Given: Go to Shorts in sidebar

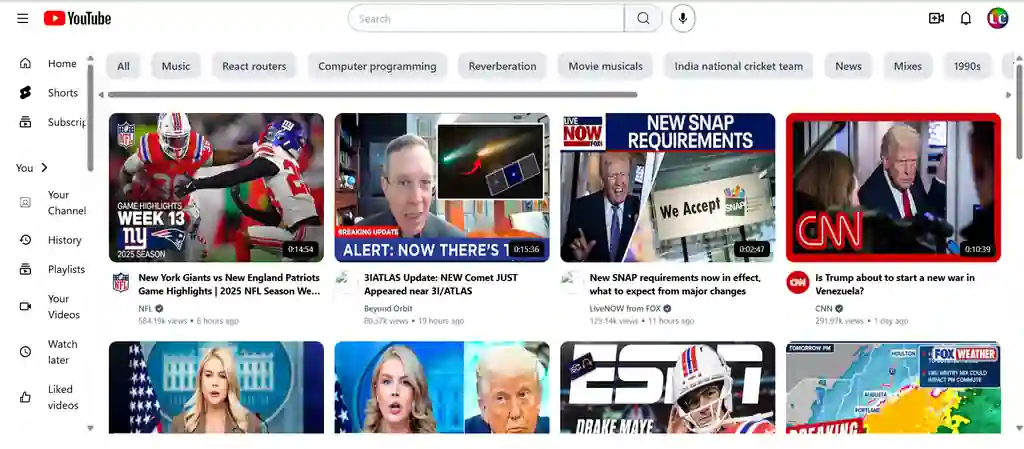Looking at the screenshot, I should click(x=62, y=93).
